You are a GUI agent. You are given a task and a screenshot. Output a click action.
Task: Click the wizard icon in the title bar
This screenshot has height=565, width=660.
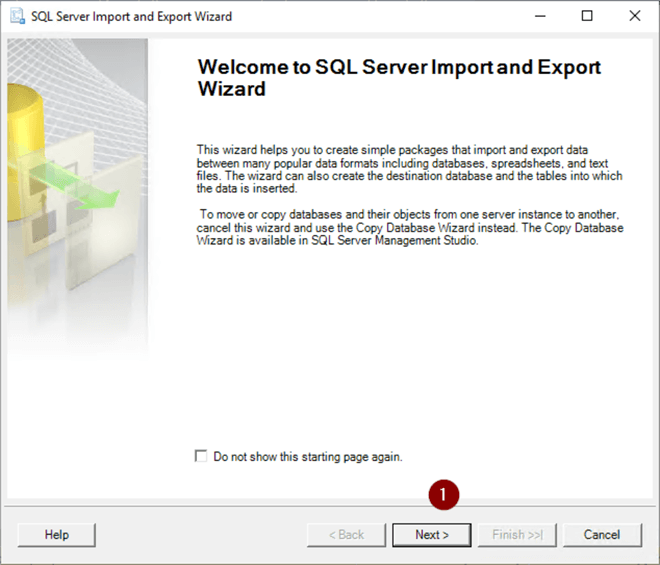tap(18, 16)
